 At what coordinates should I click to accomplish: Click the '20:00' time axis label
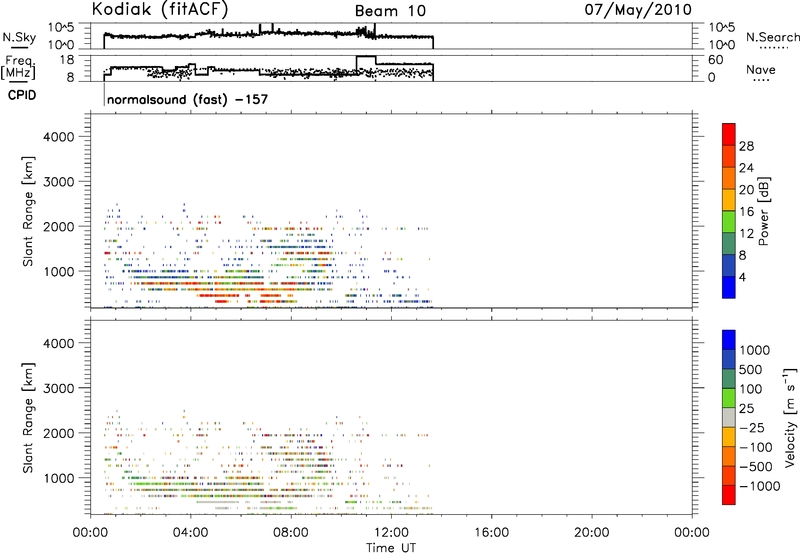point(592,533)
